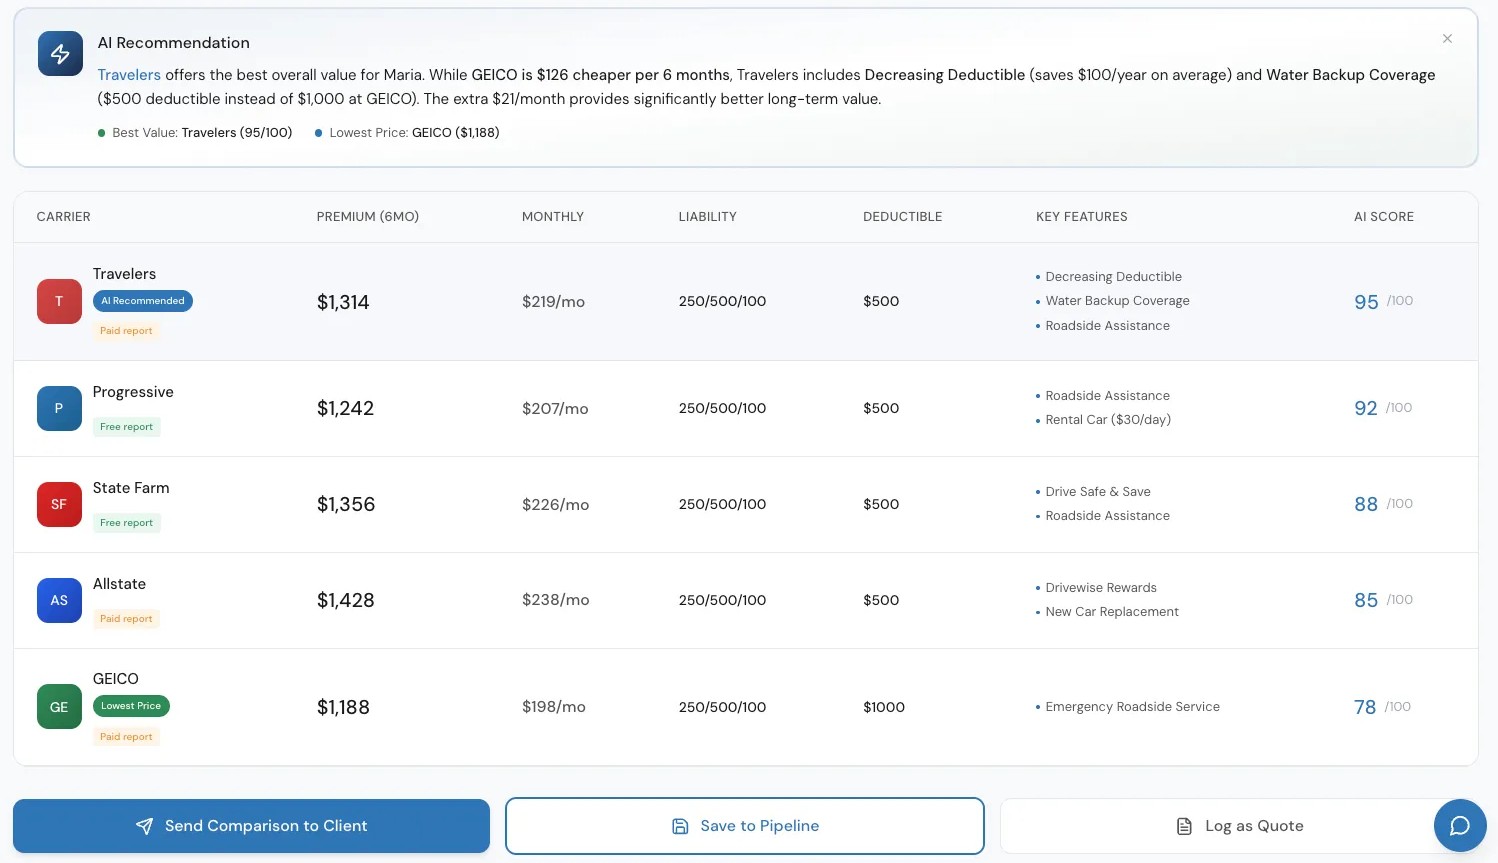Click the $219/mo monthly value
The width and height of the screenshot is (1498, 863).
tap(554, 302)
